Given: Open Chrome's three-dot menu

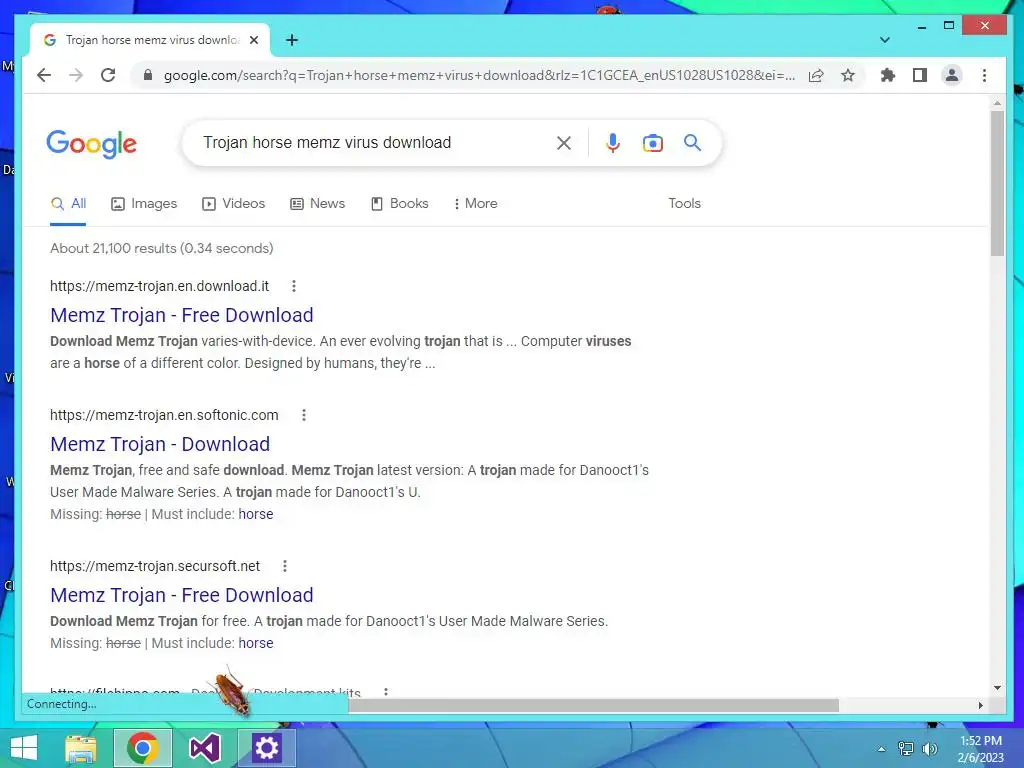Looking at the screenshot, I should [984, 75].
